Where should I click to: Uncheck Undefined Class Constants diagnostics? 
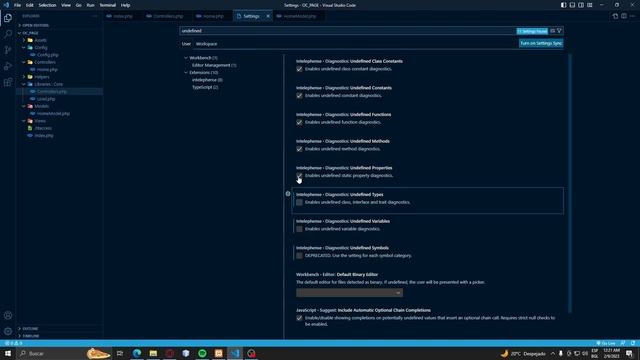(299, 69)
